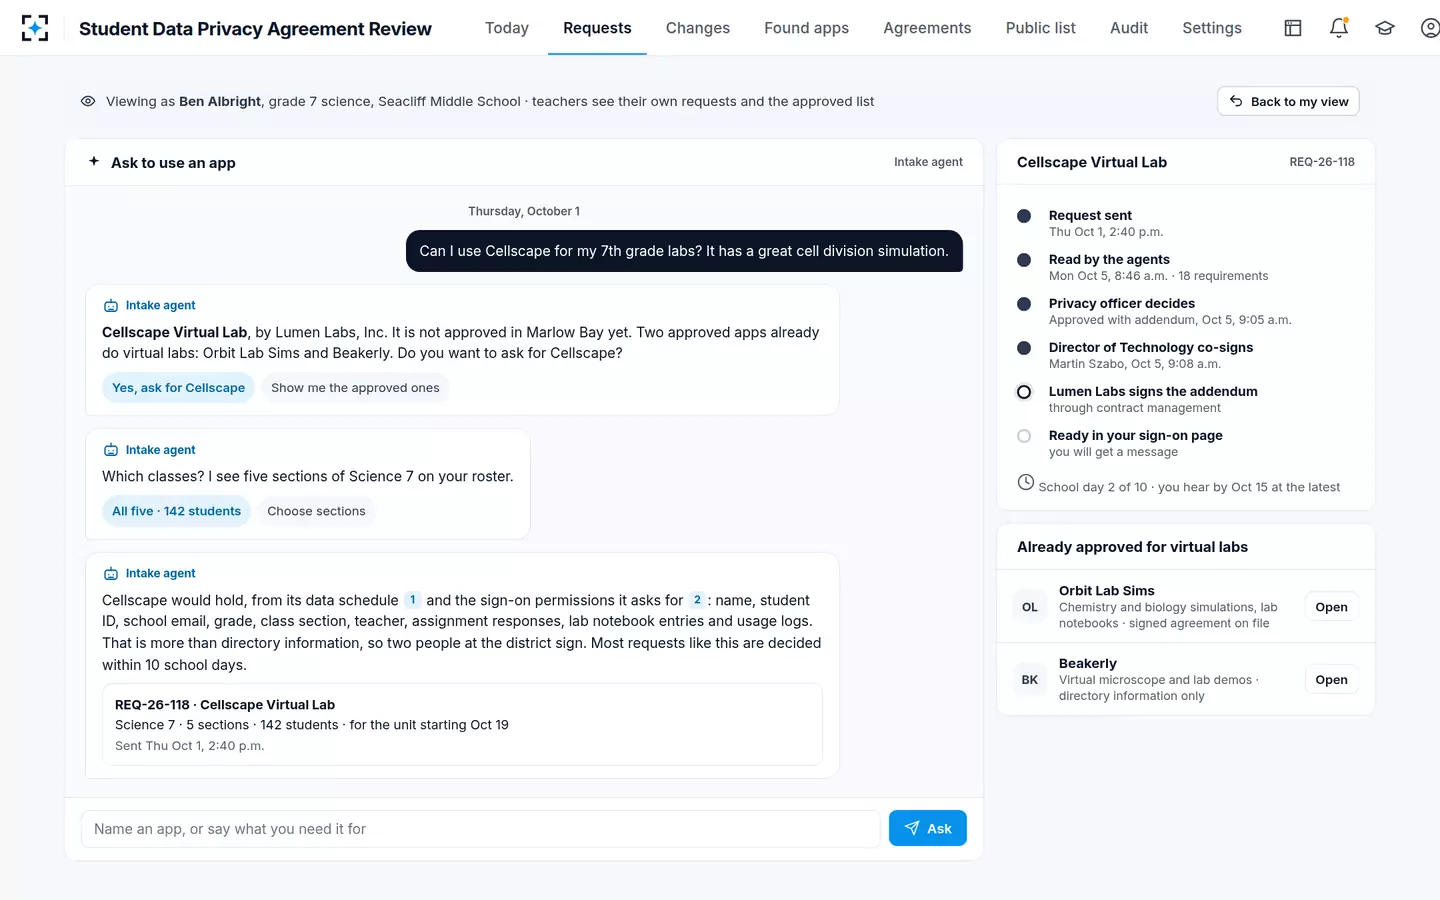Click the Intake agent icon above the 'Which classes?' message
The height and width of the screenshot is (900, 1440).
click(111, 450)
